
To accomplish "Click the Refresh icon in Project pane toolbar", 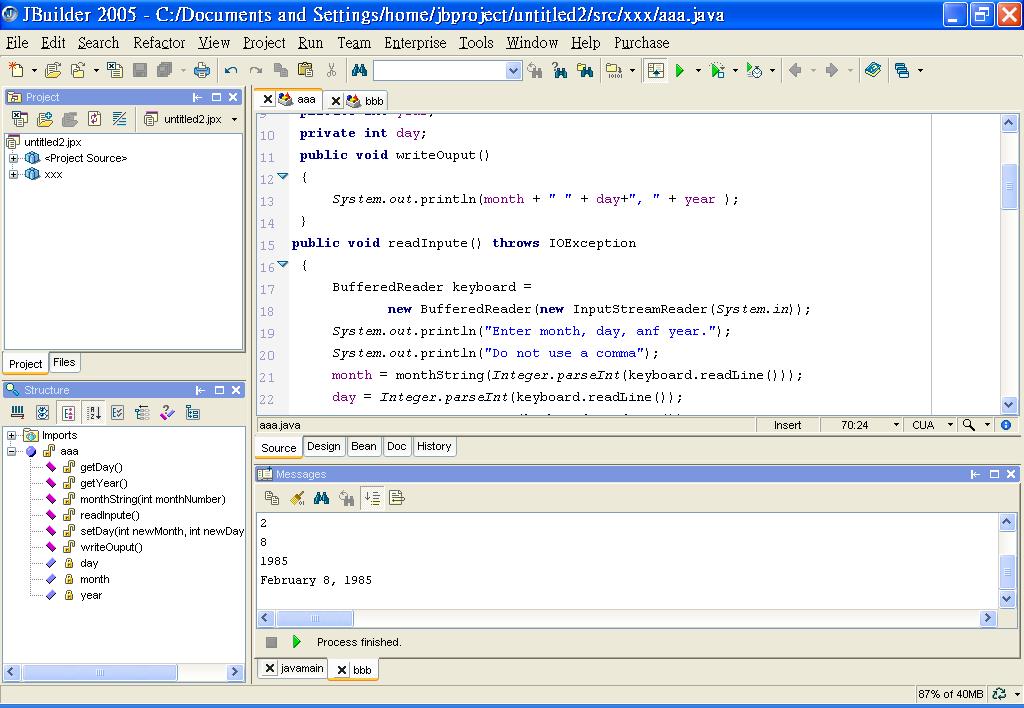I will (x=95, y=119).
